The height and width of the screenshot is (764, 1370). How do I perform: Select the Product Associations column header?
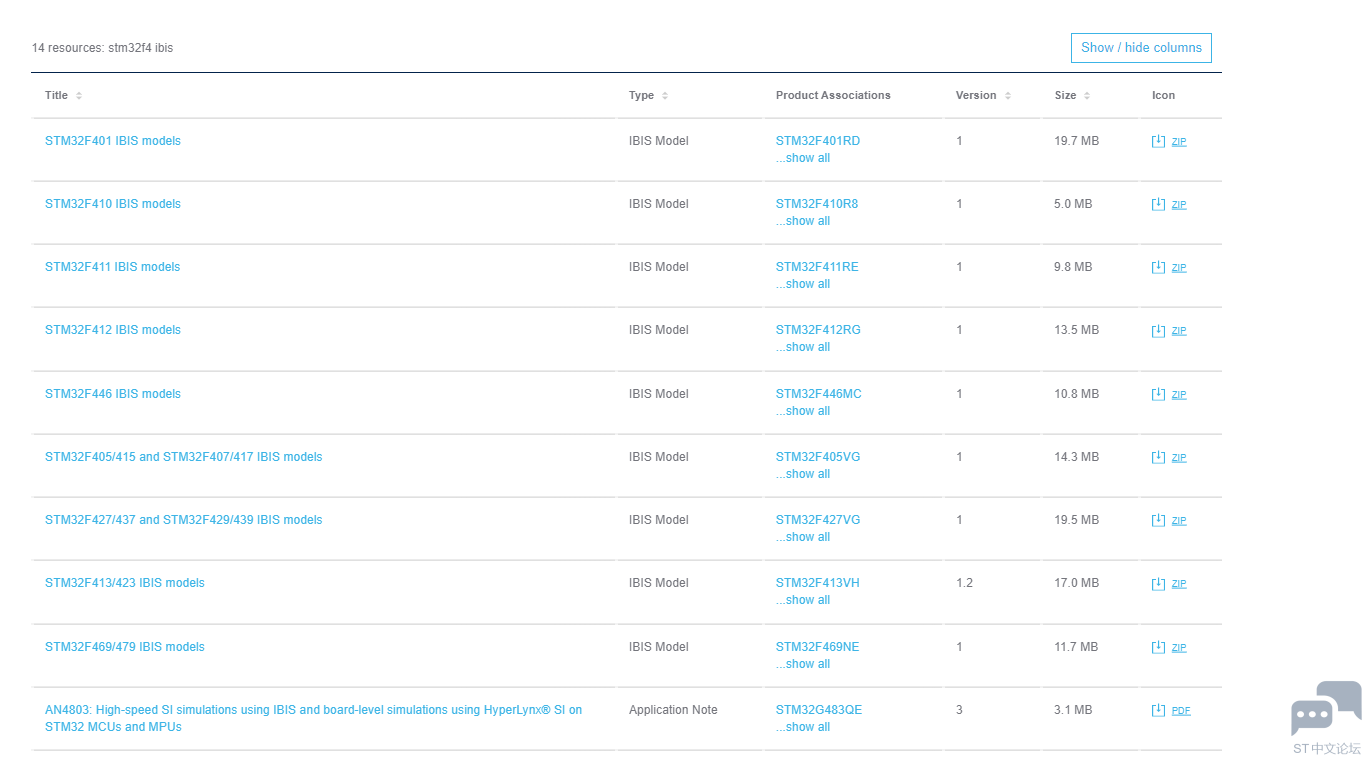pyautogui.click(x=833, y=95)
